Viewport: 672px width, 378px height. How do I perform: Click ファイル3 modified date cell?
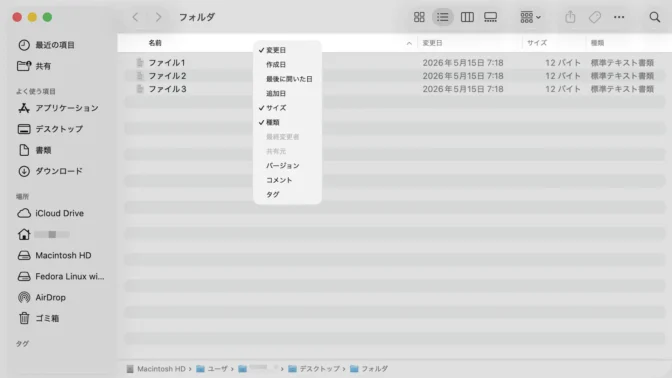pos(463,89)
